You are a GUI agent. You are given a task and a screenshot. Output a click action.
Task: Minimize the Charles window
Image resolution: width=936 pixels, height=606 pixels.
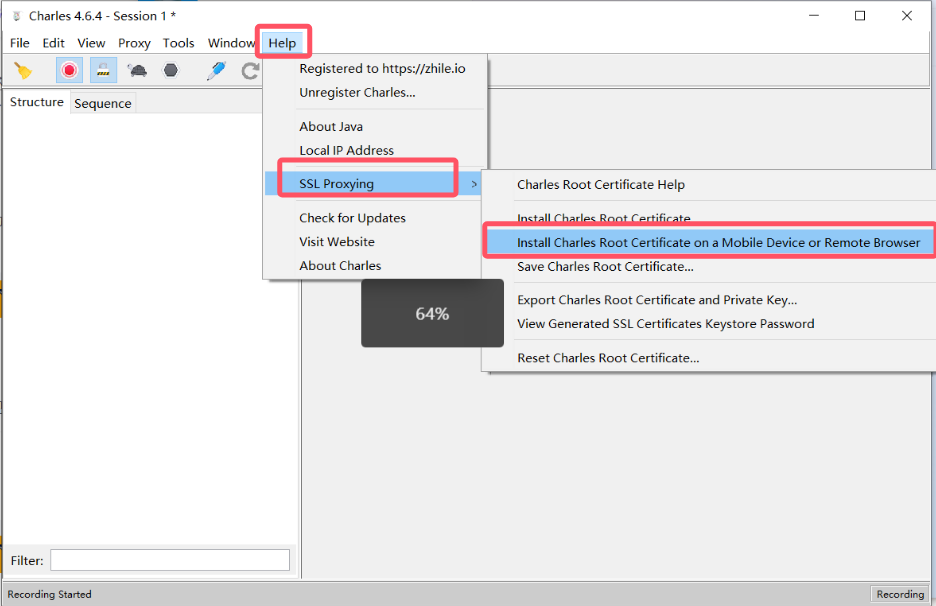[x=814, y=16]
